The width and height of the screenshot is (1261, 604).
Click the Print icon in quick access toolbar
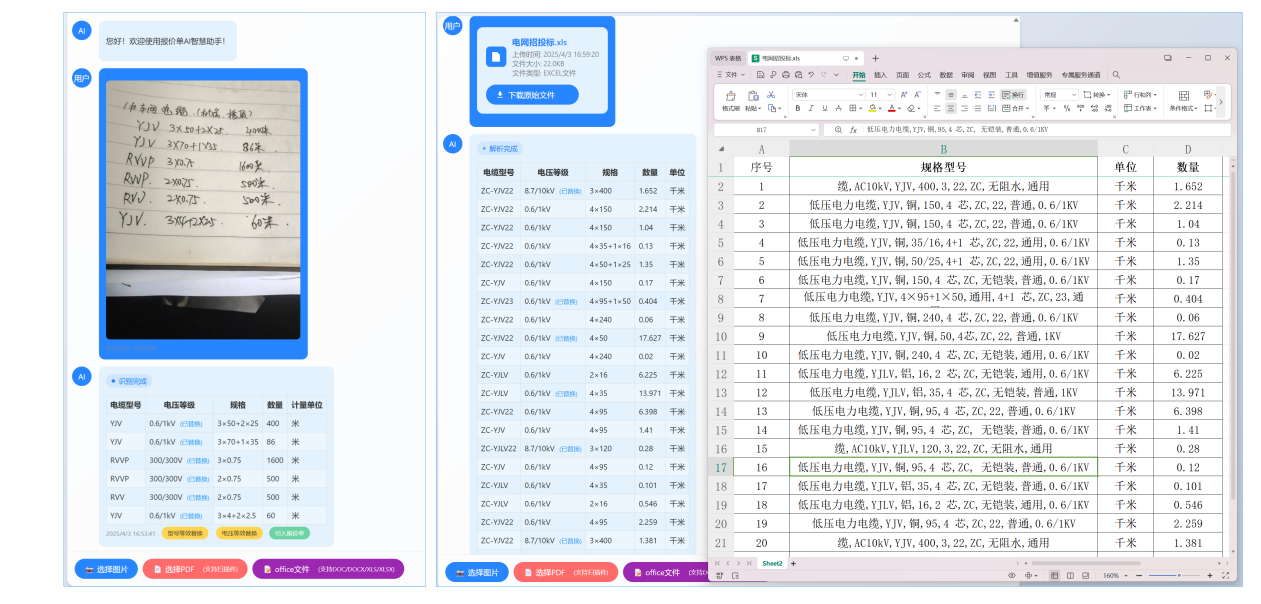click(786, 75)
